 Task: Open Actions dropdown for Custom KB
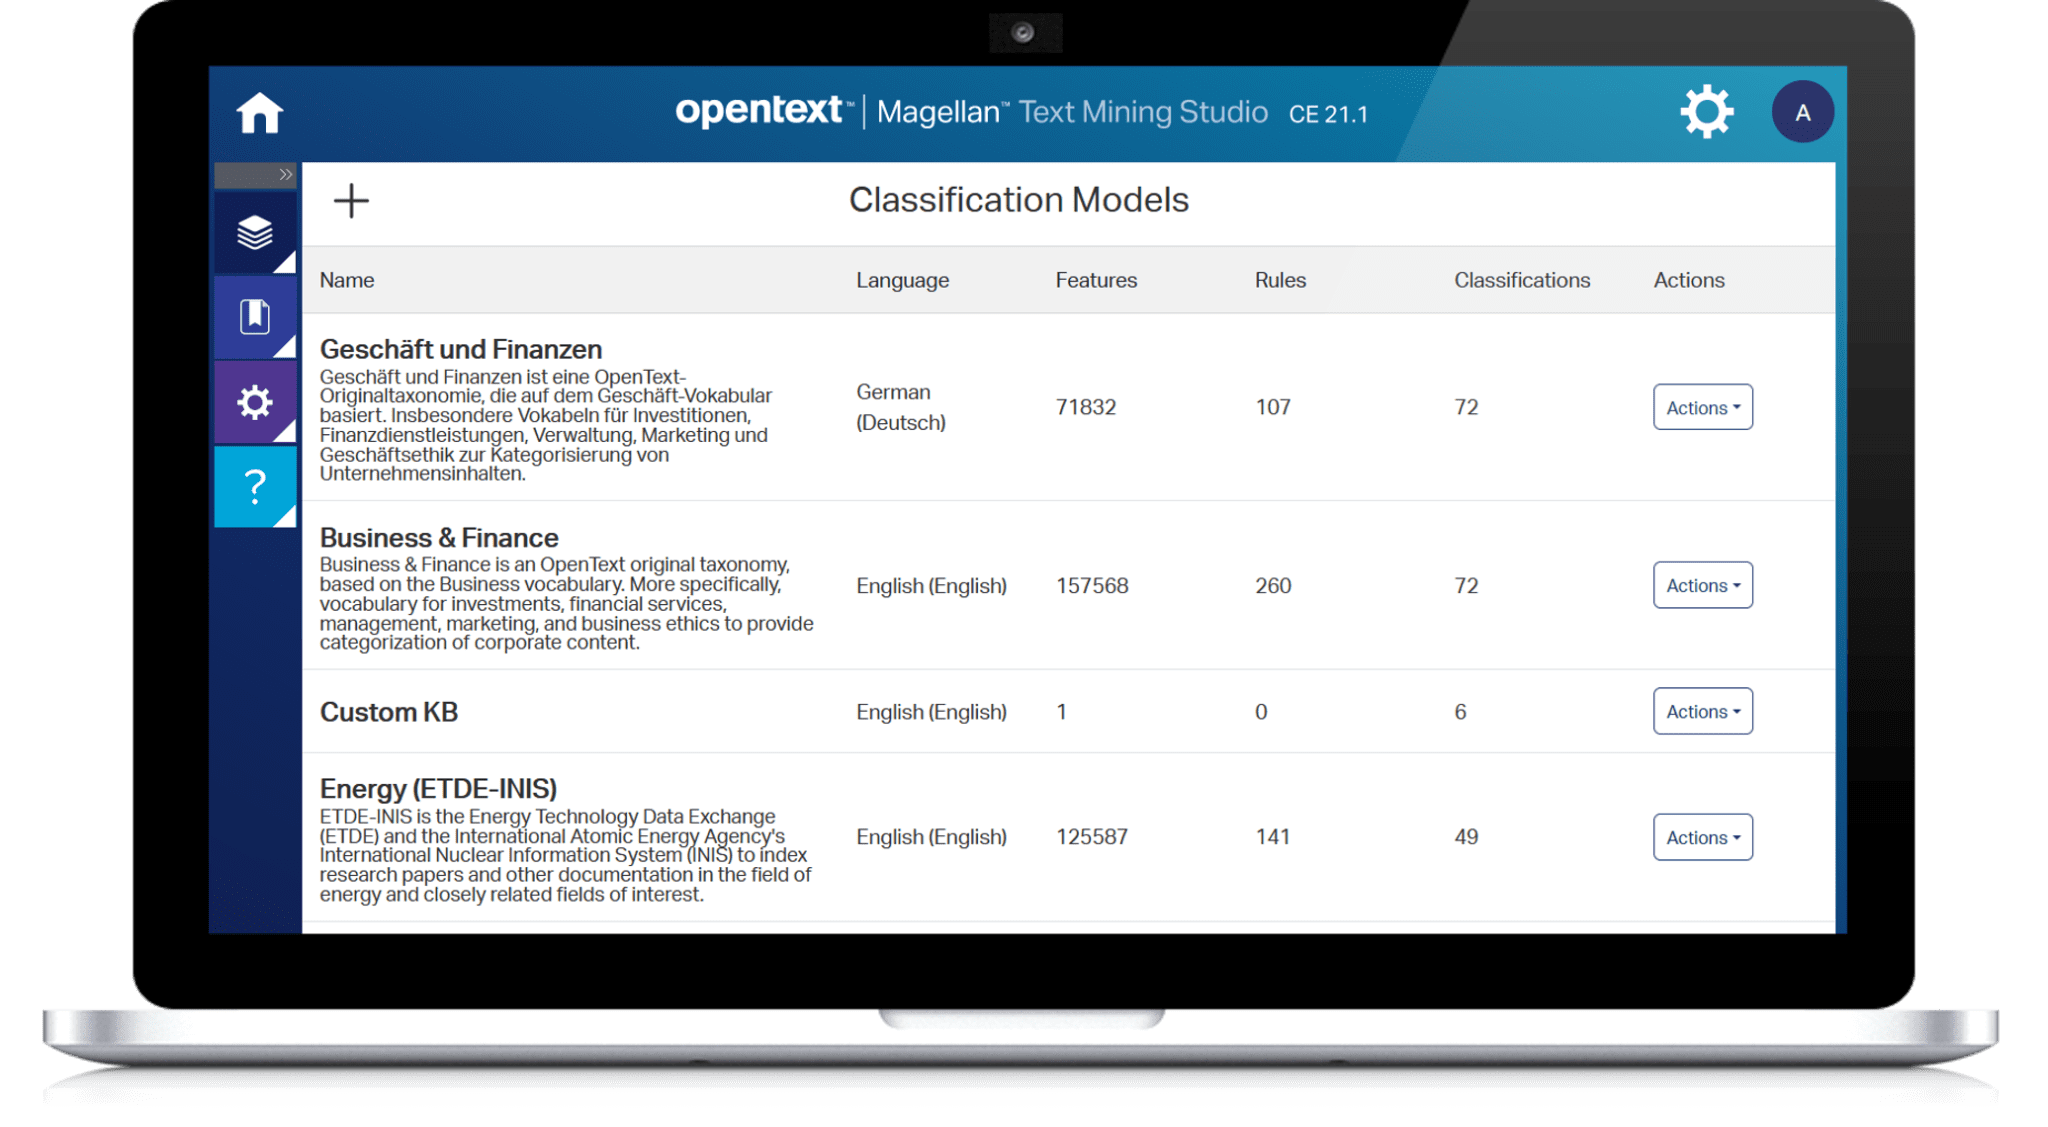pos(1702,711)
